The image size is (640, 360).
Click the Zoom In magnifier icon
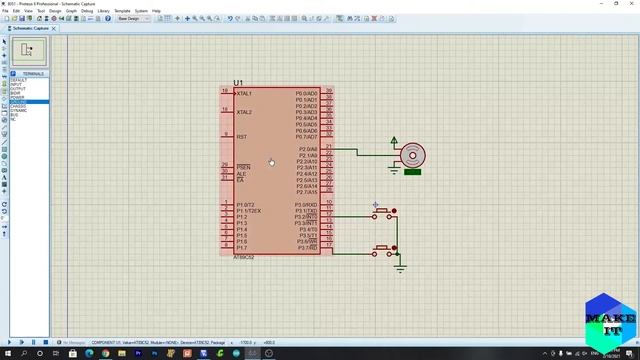click(x=195, y=19)
